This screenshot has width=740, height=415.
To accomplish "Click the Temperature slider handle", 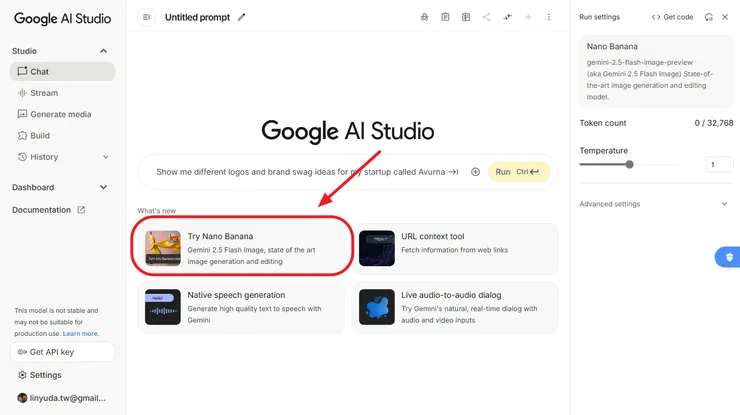I will click(x=629, y=165).
